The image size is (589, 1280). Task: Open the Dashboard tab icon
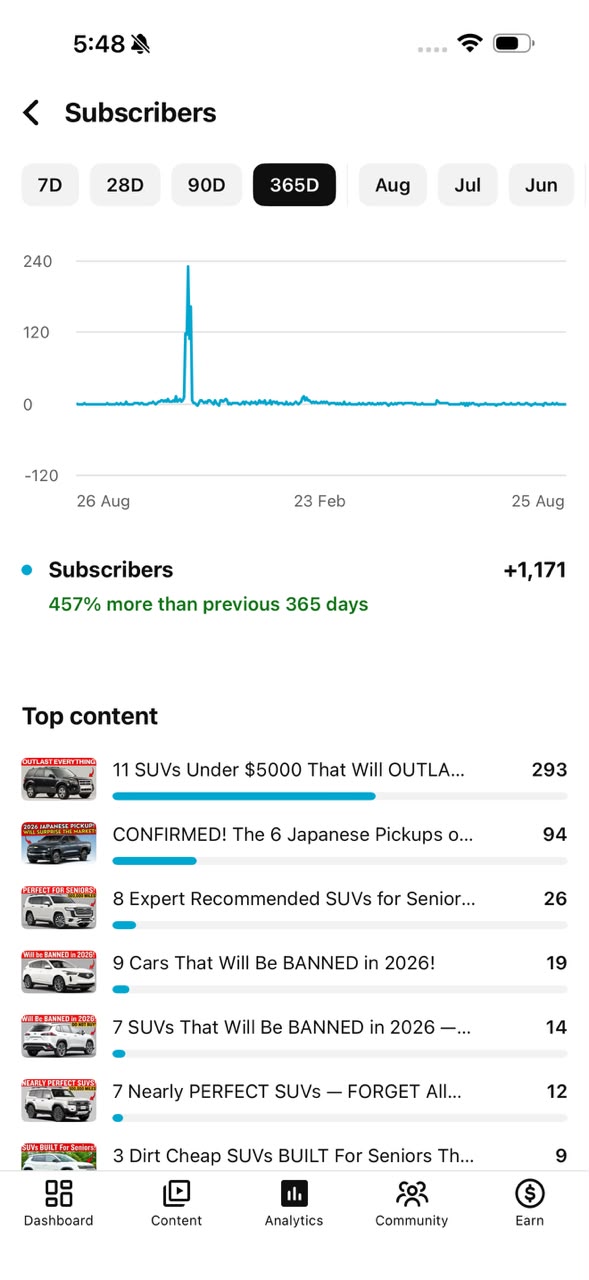coord(59,1193)
